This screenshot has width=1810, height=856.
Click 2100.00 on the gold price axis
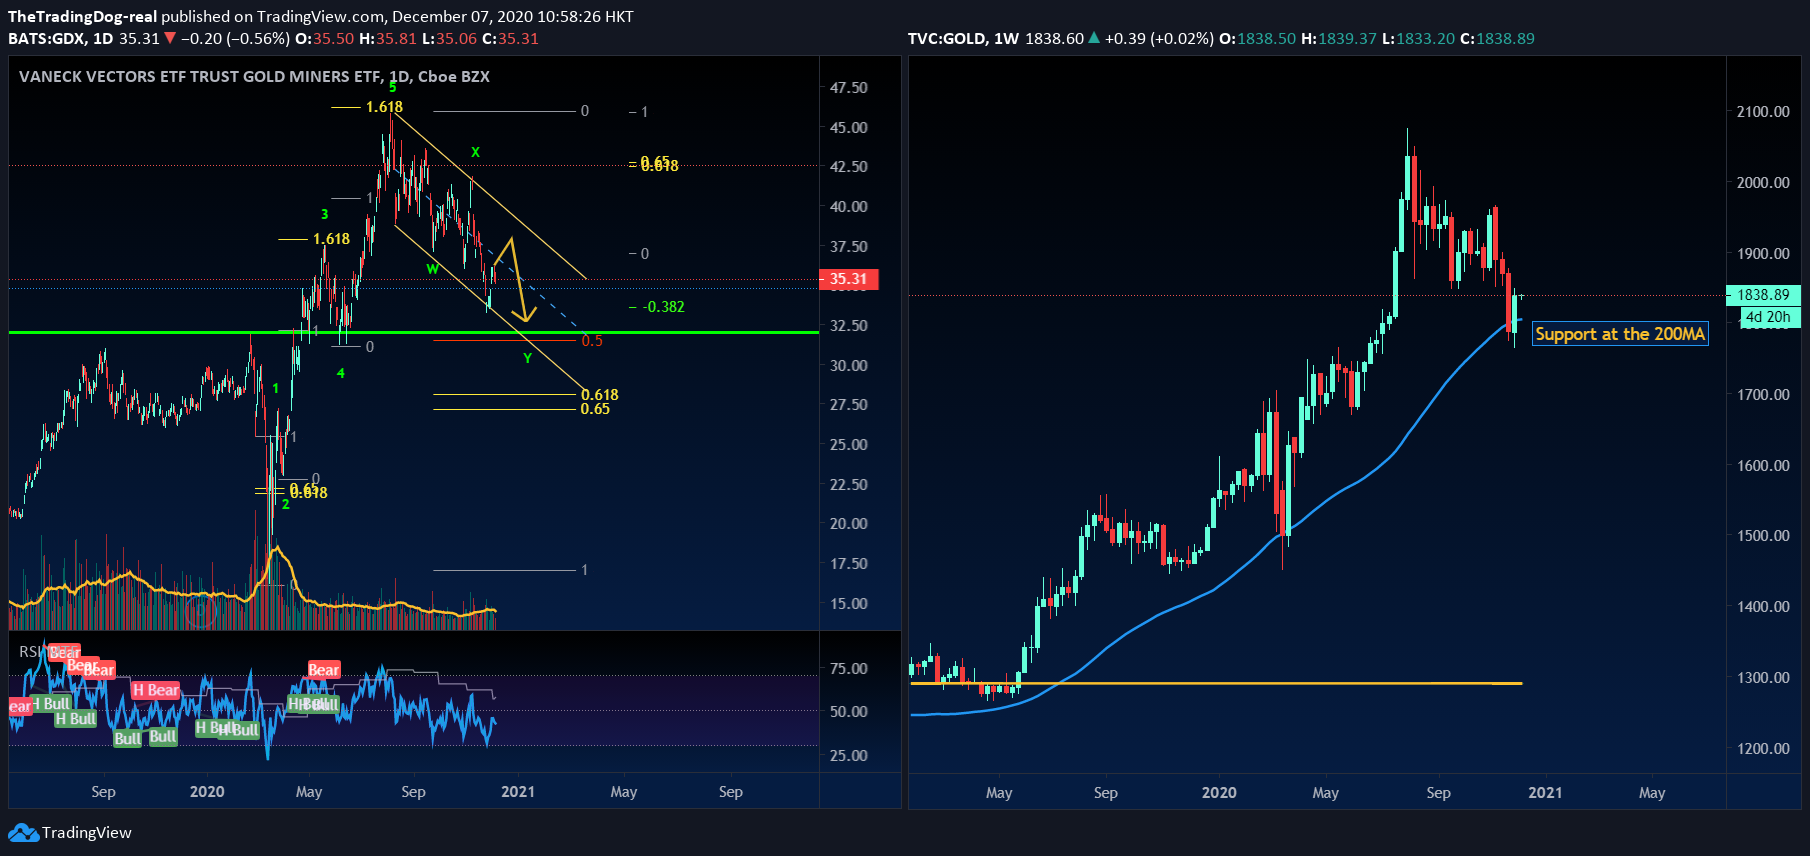point(1763,111)
